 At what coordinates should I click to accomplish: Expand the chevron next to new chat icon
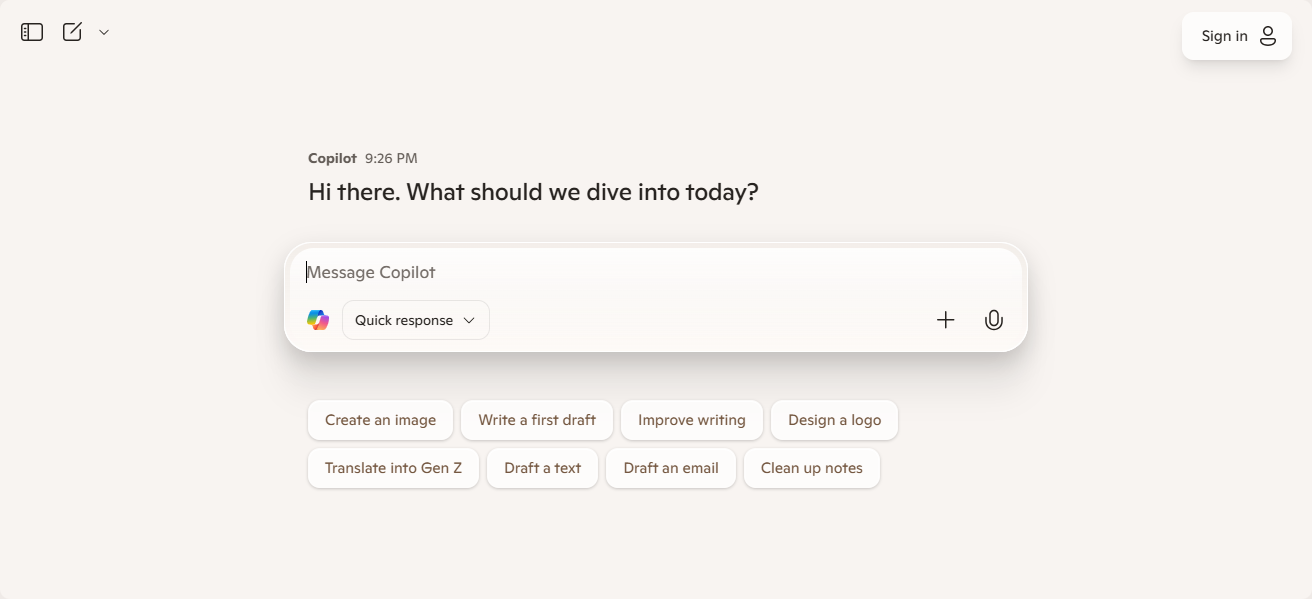104,32
